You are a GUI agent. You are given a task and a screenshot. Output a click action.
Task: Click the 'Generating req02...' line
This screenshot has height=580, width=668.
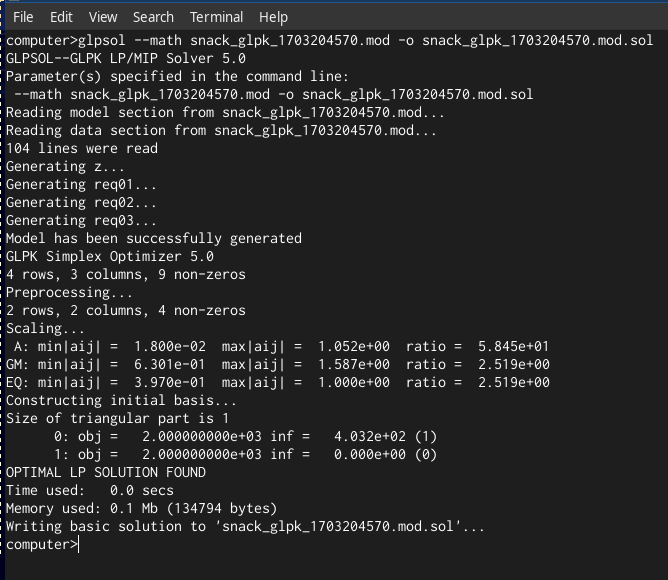tap(81, 202)
